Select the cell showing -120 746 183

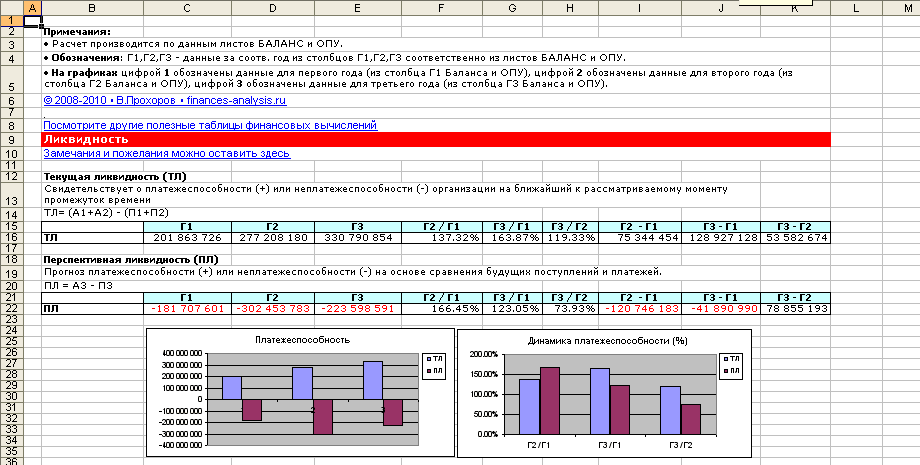pos(641,308)
